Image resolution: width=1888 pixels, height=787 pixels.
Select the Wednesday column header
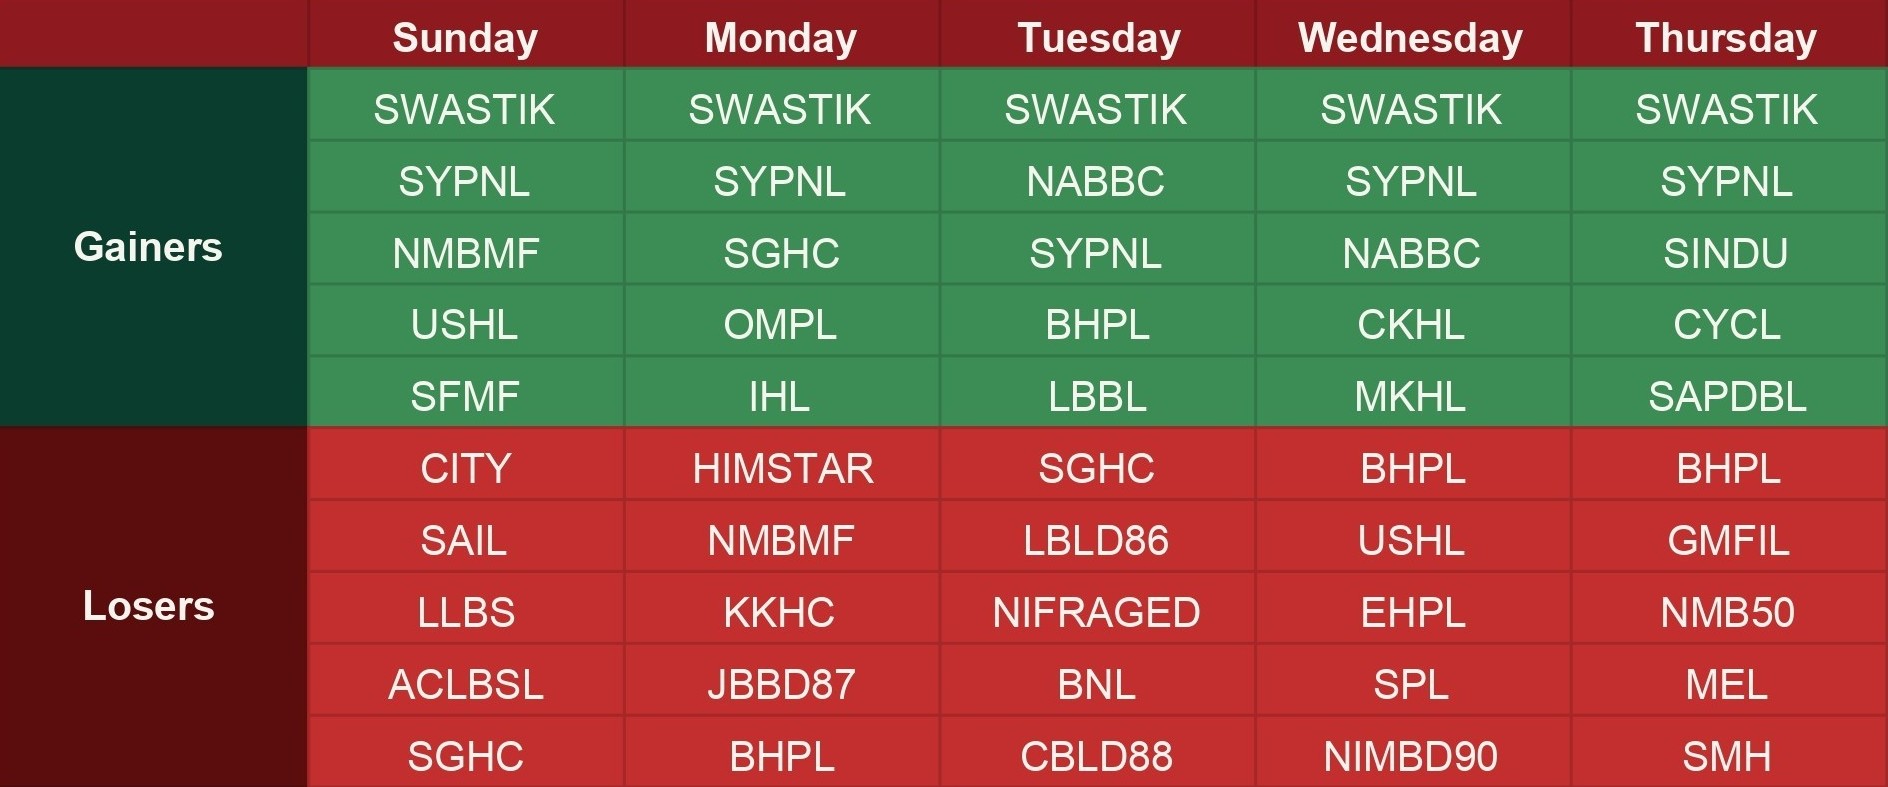point(1410,38)
